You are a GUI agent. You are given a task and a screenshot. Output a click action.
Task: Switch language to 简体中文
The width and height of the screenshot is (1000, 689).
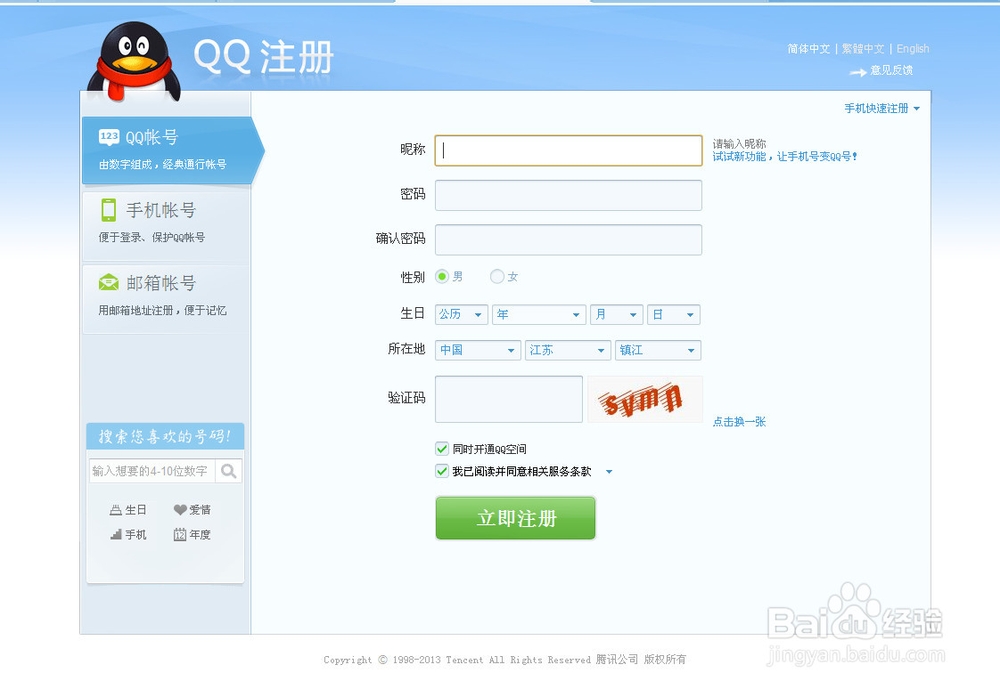point(808,48)
